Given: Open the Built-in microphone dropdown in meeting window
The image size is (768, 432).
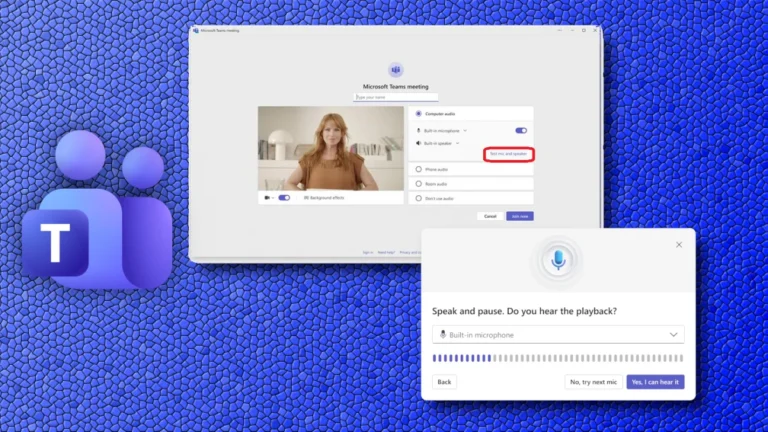Looking at the screenshot, I should [x=465, y=130].
